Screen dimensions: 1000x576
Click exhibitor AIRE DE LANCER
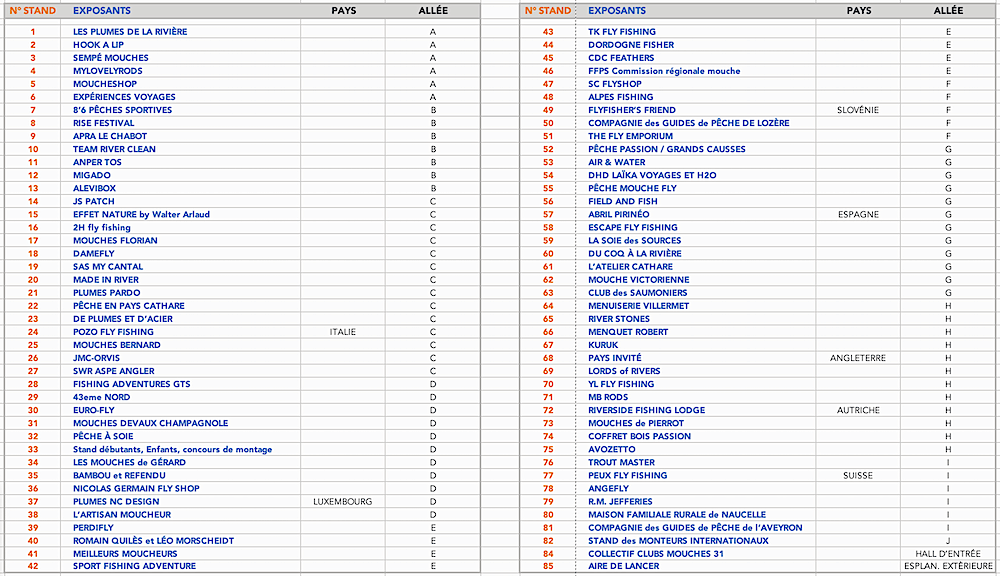tap(623, 567)
